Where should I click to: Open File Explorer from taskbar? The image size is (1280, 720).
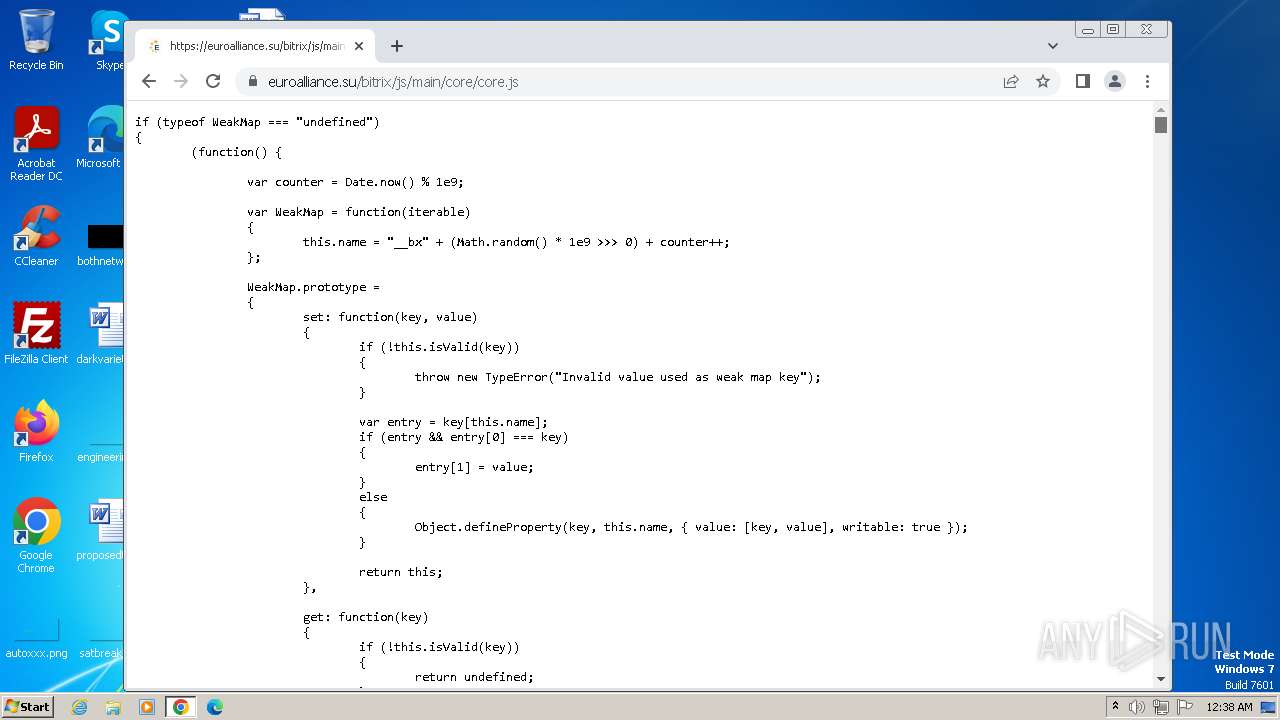113,707
